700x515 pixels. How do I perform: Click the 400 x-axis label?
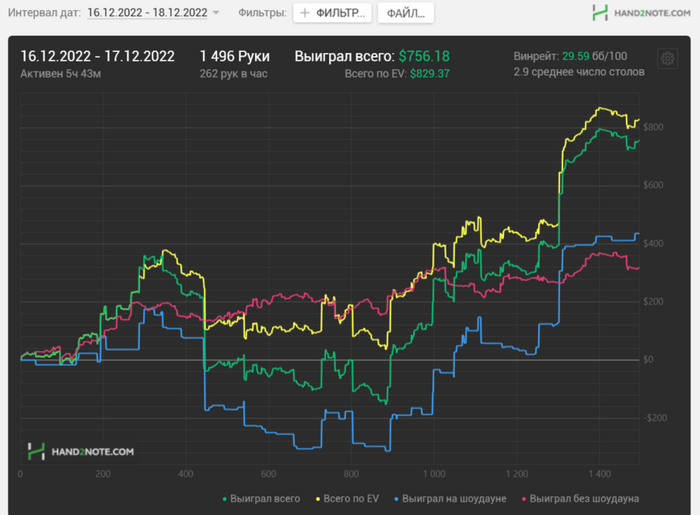click(x=186, y=474)
